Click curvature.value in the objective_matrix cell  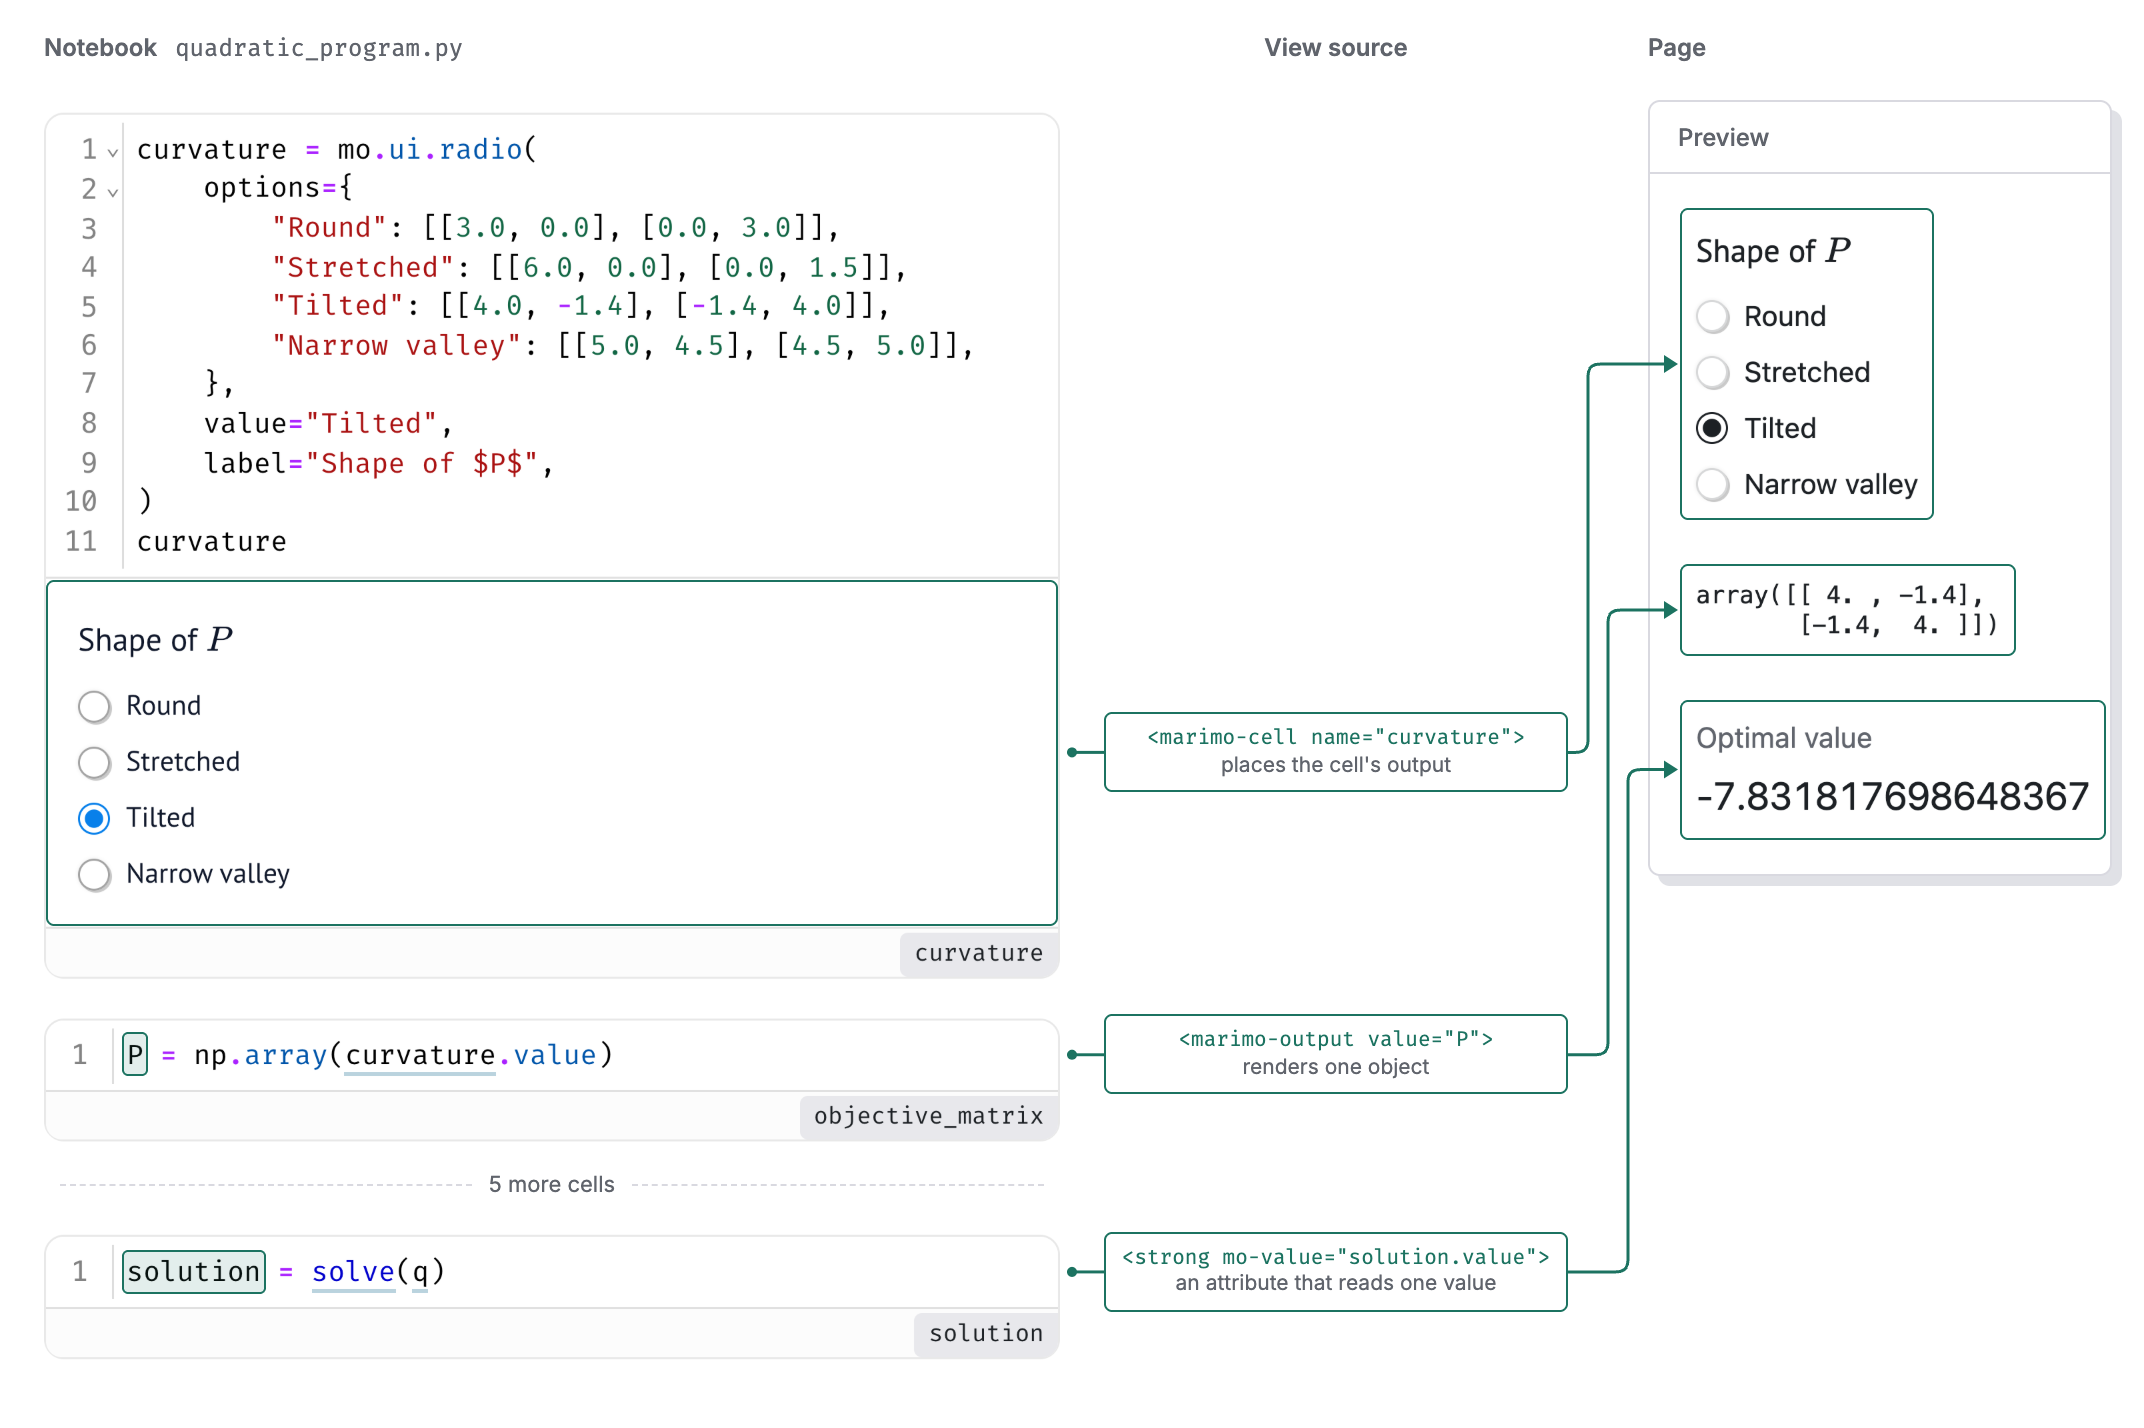(470, 1055)
